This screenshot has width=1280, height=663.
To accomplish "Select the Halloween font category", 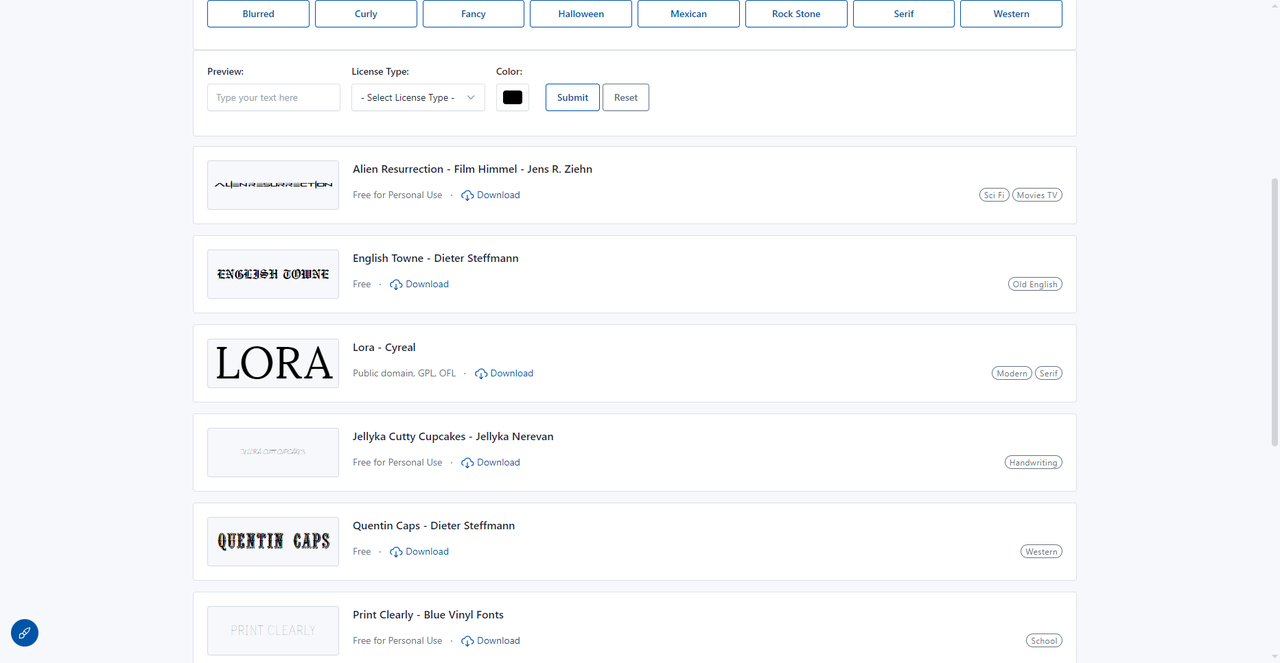I will (581, 14).
